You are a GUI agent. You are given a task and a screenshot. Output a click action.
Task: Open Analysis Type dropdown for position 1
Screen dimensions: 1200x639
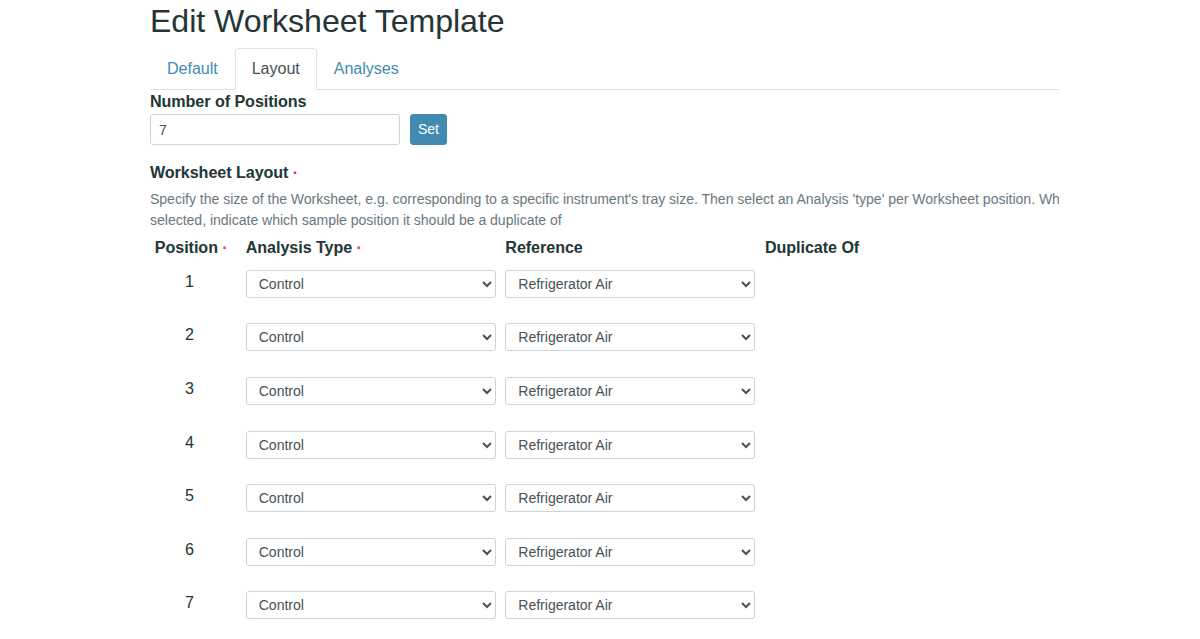(370, 284)
